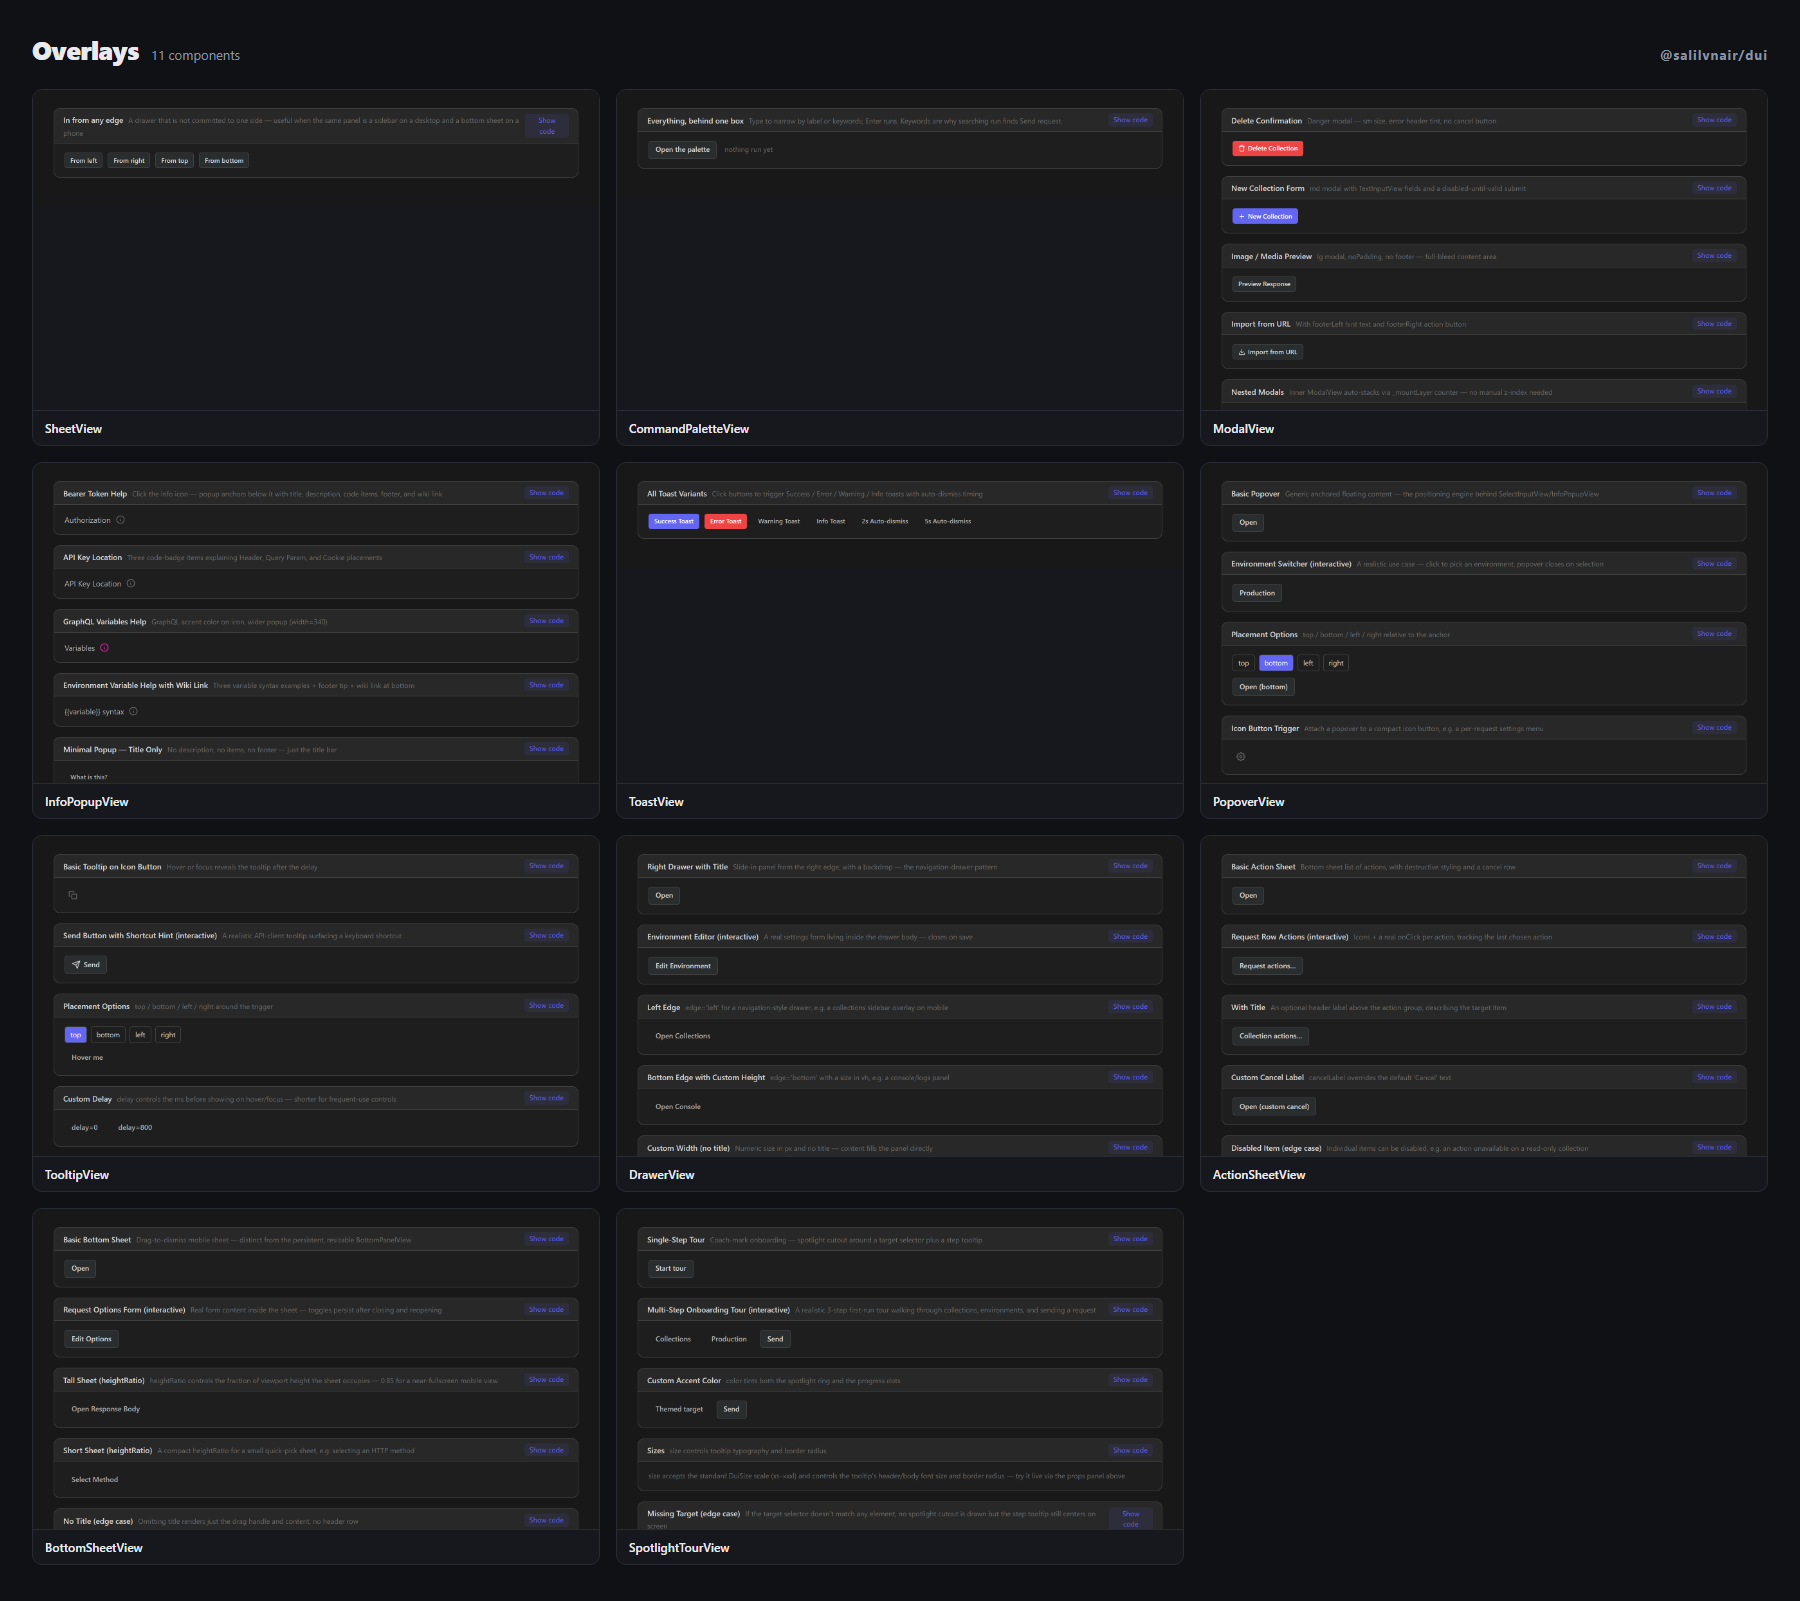Click the Select Method button
1800x1601 pixels.
[94, 1480]
